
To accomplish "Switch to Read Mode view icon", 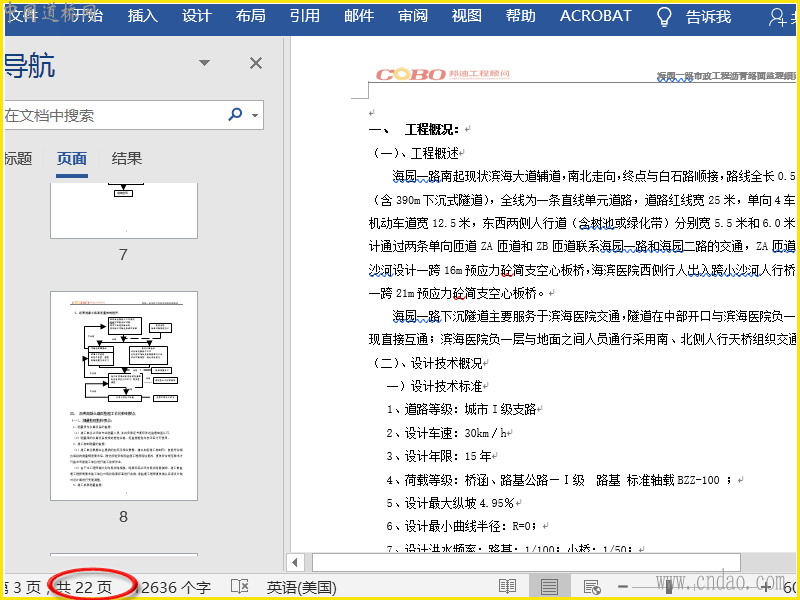I will 507,586.
